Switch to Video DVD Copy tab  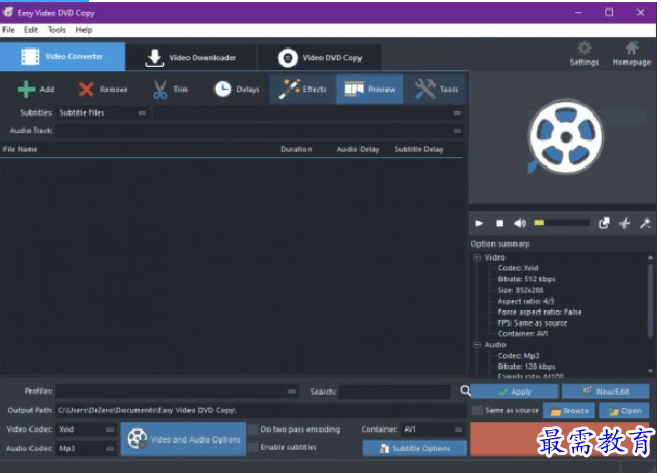pyautogui.click(x=320, y=58)
